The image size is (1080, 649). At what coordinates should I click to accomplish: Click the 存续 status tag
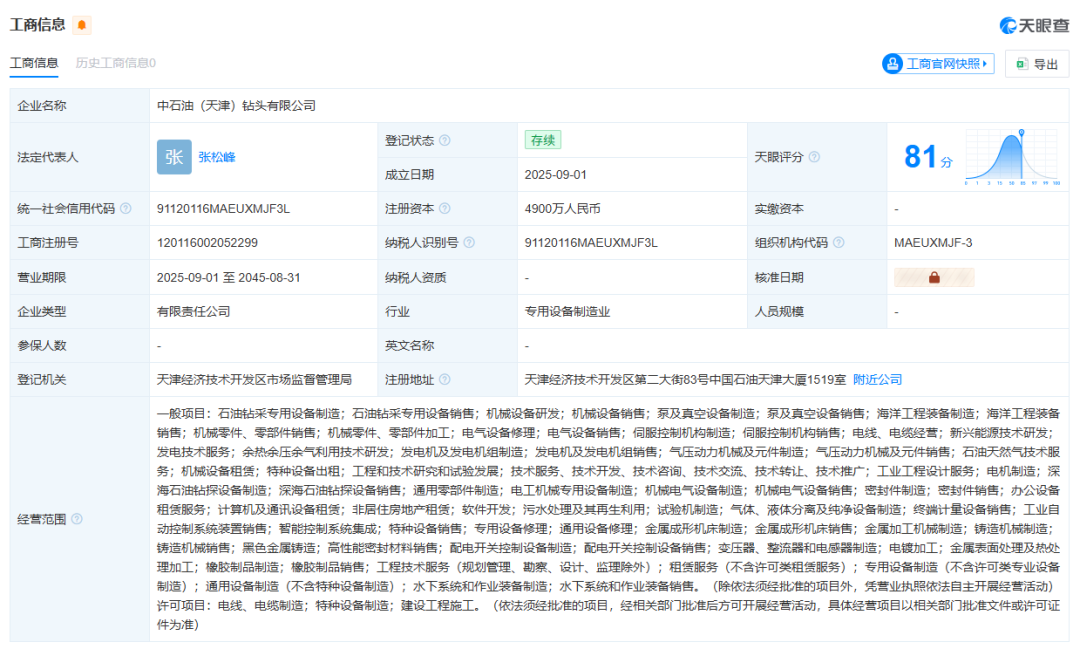coord(543,140)
